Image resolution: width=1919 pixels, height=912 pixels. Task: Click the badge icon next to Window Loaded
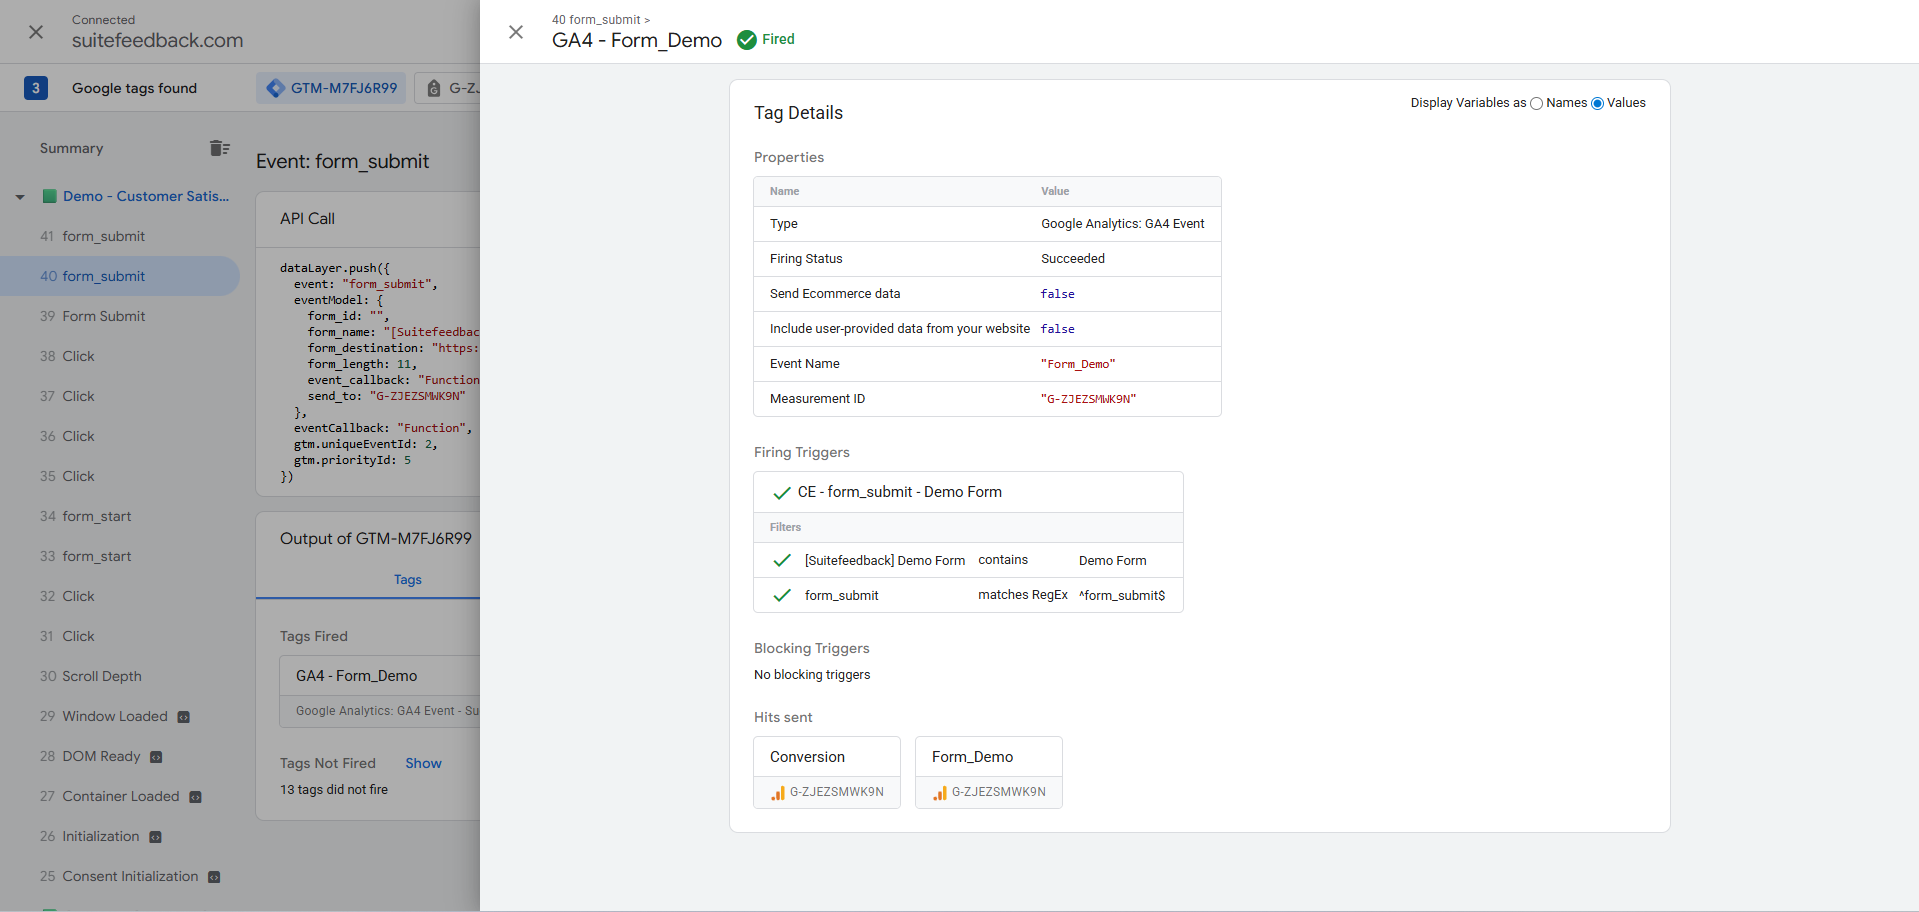pos(183,717)
